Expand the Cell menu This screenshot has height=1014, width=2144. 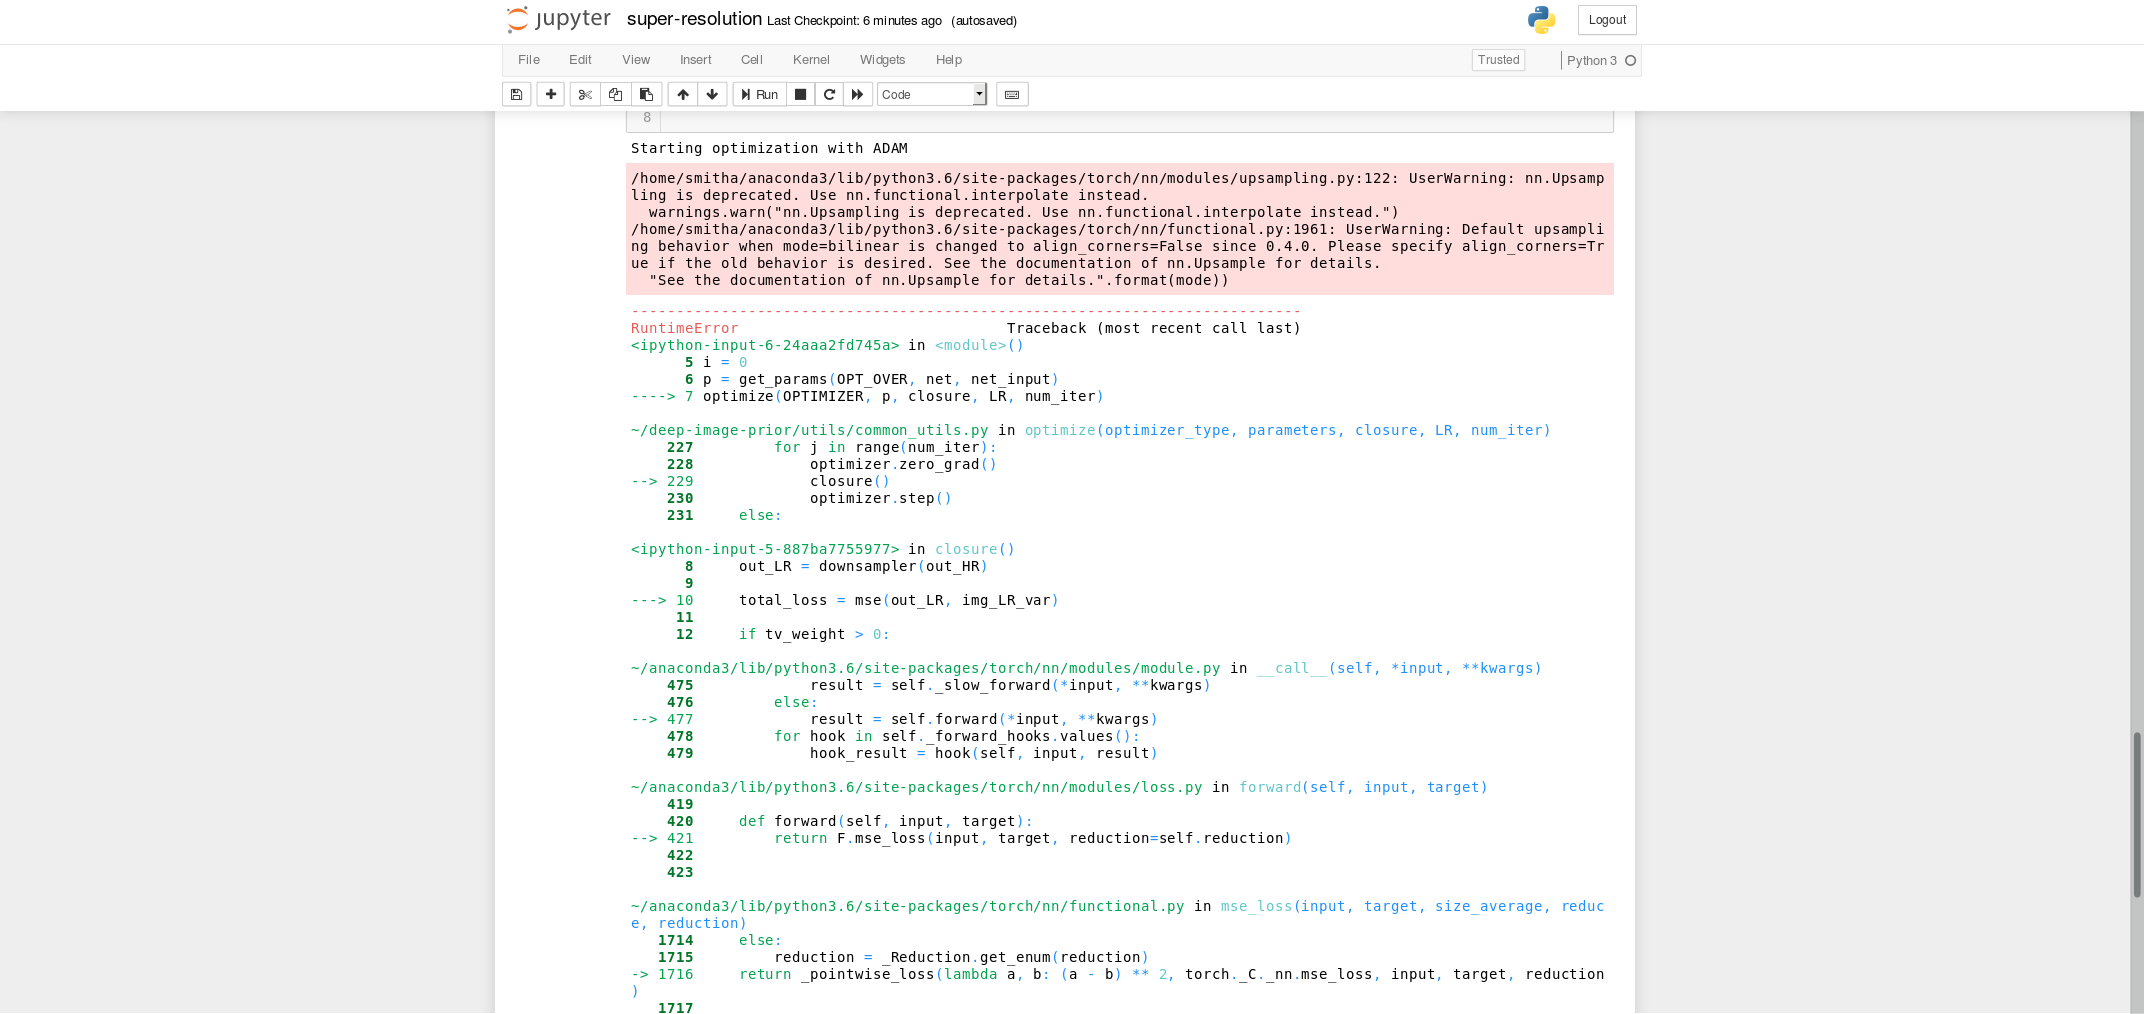pyautogui.click(x=751, y=60)
